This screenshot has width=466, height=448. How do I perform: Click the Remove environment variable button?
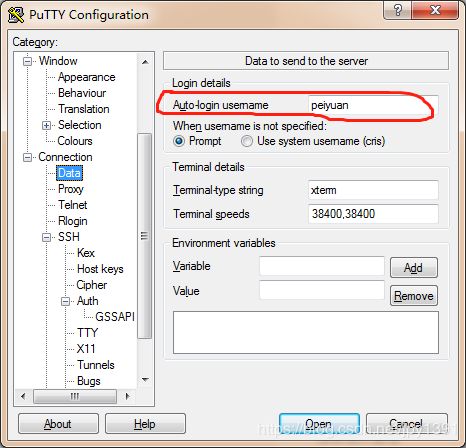click(414, 296)
